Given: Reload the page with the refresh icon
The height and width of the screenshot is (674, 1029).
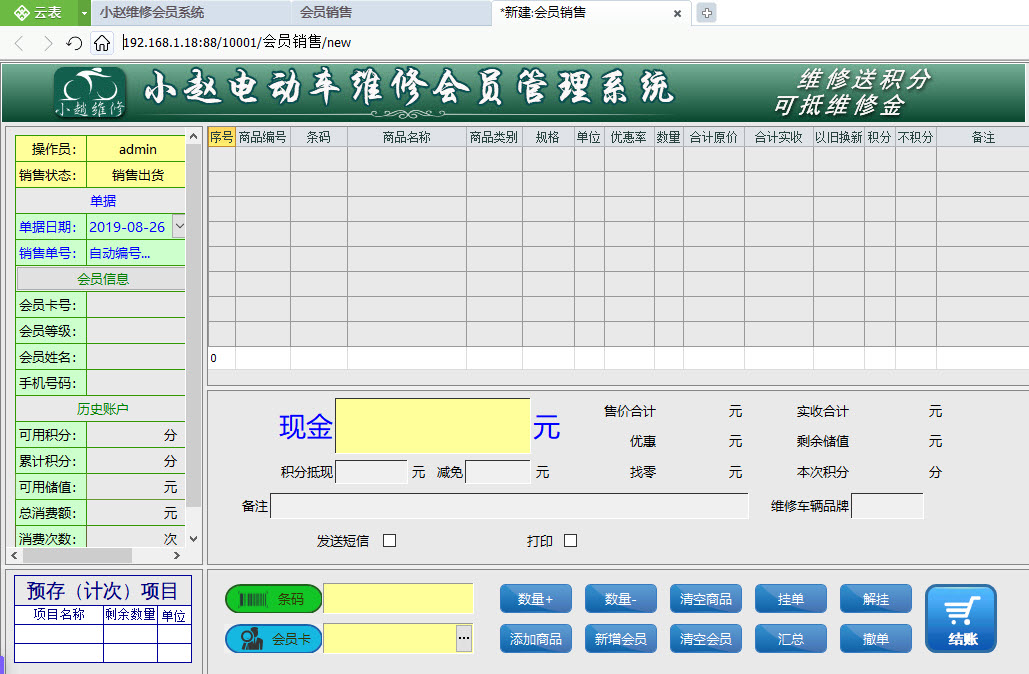Looking at the screenshot, I should coord(74,43).
